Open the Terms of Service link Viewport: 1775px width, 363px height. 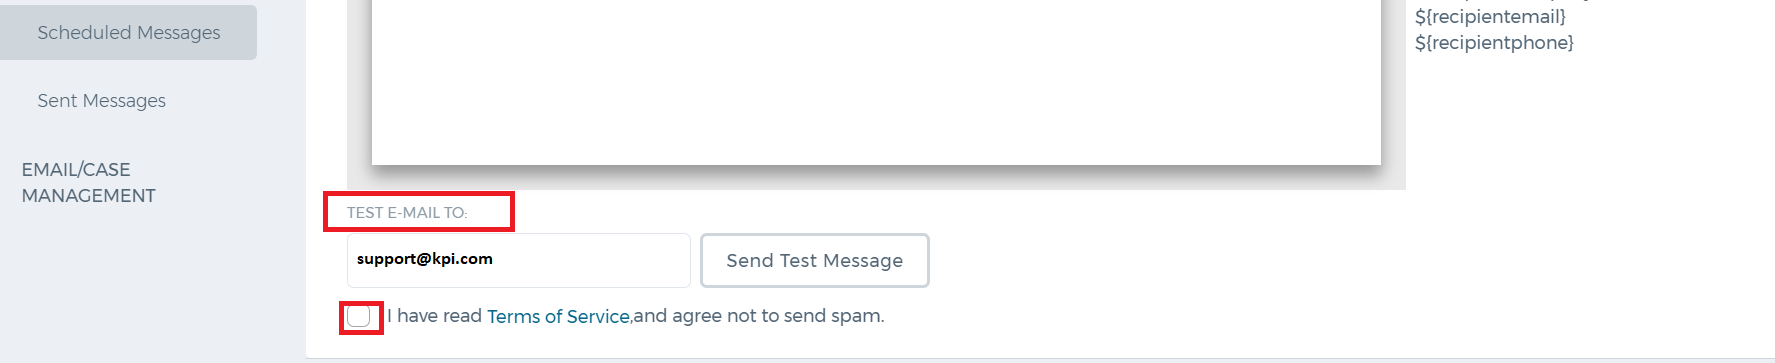pyautogui.click(x=558, y=316)
